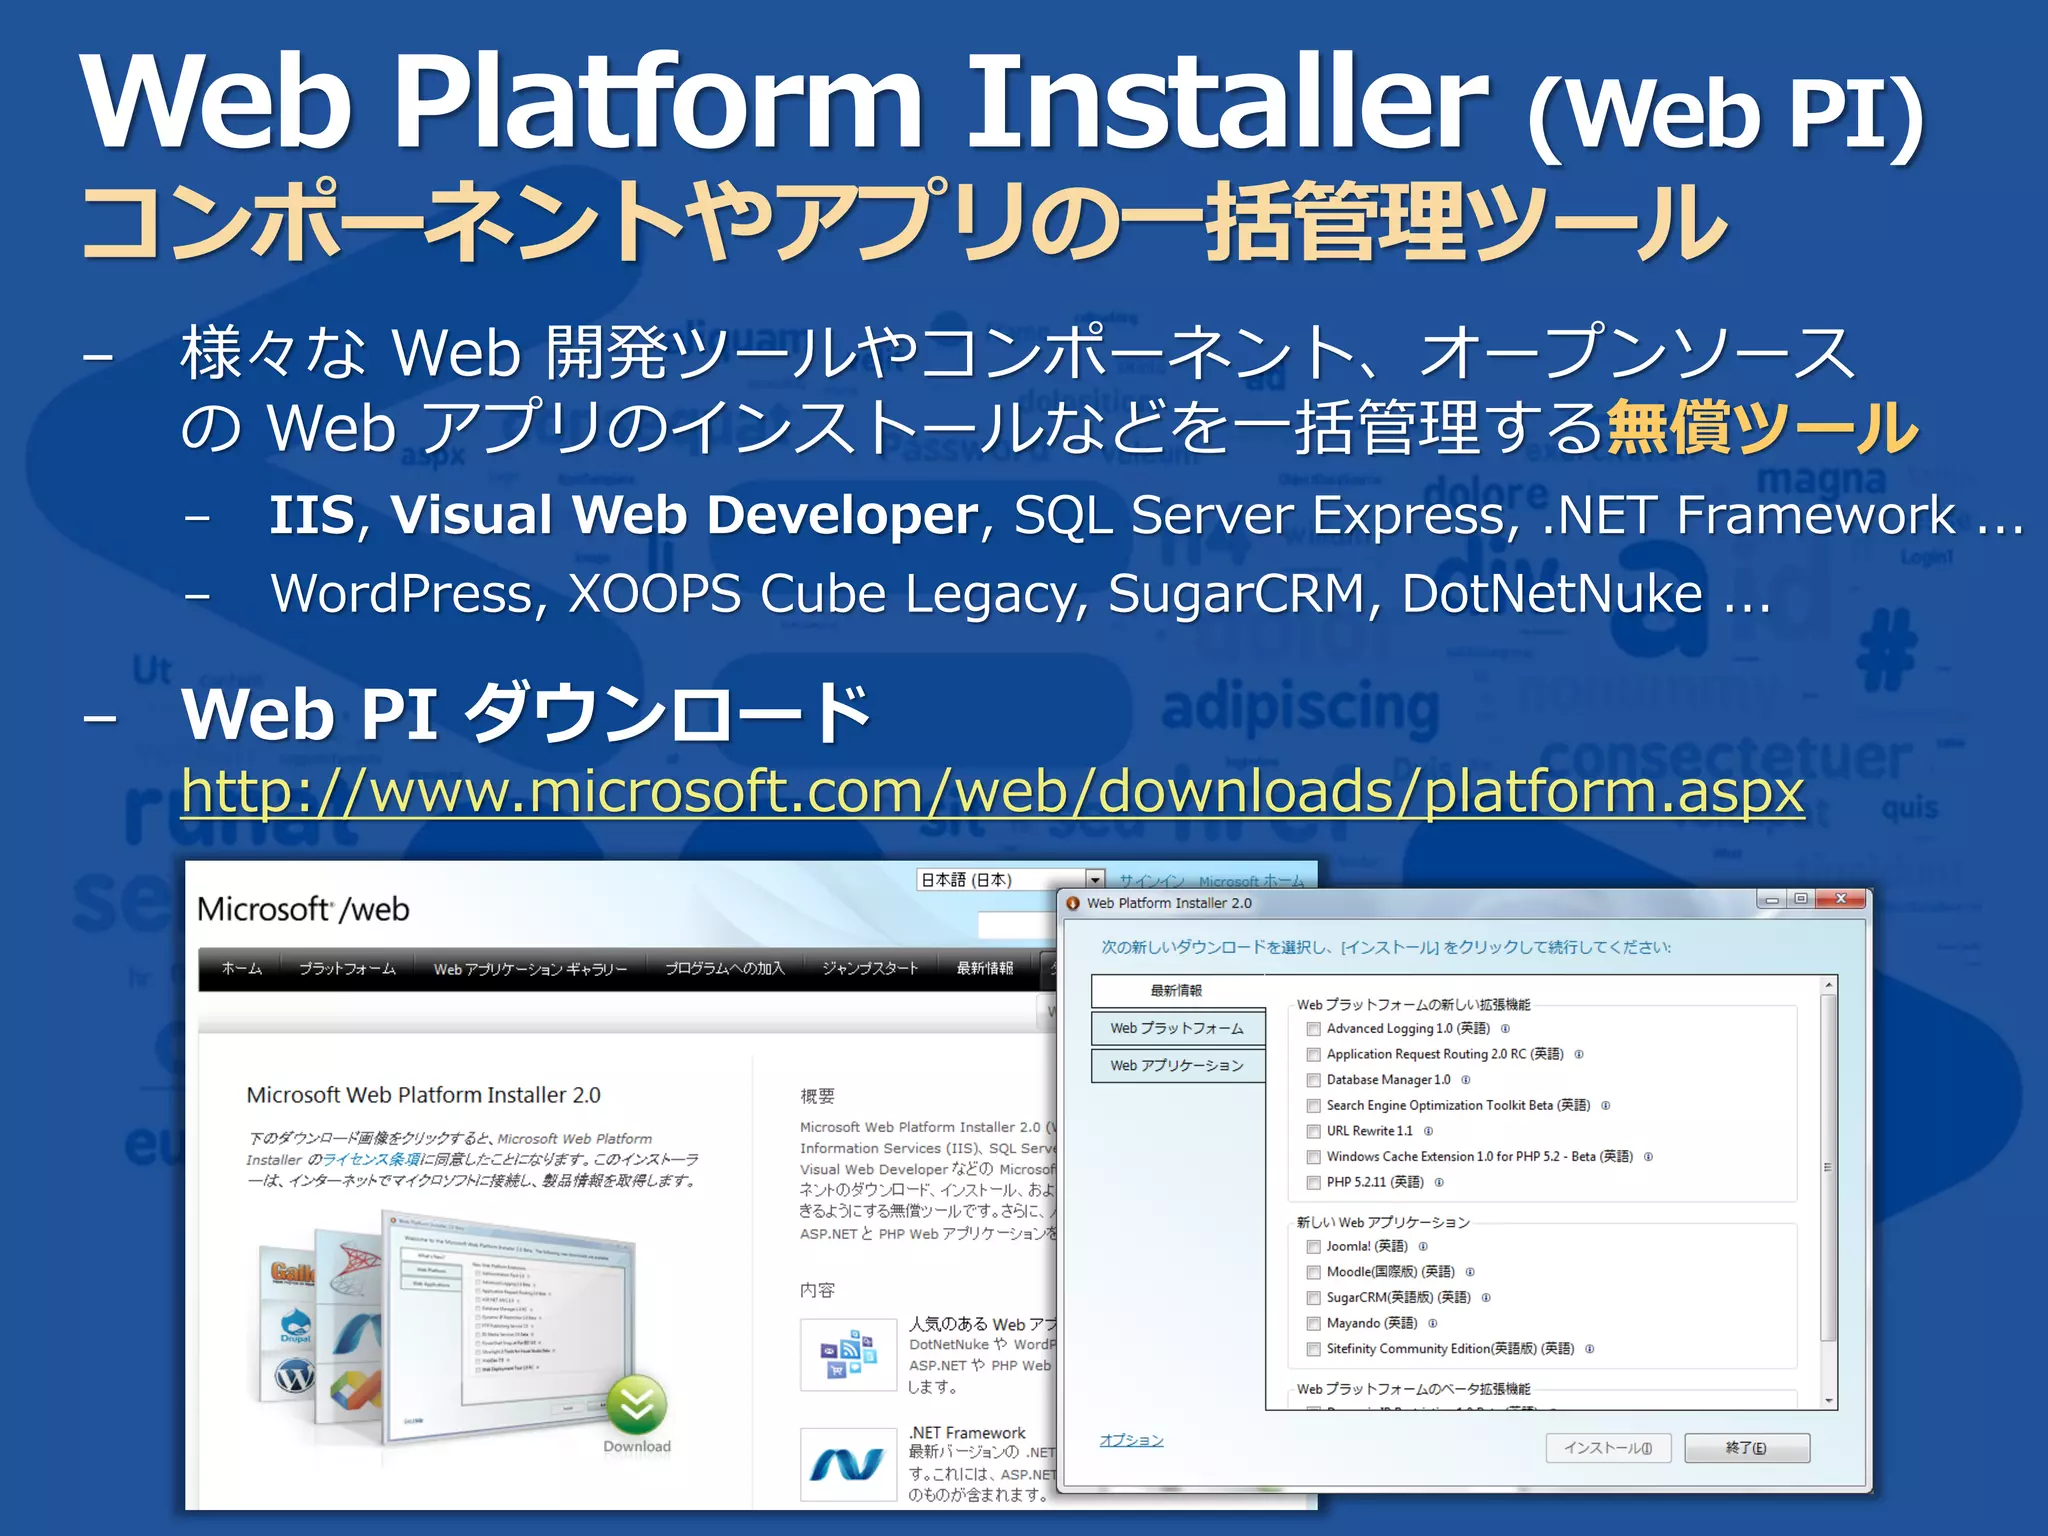Open the プラットフォーム site menu item
The width and height of the screenshot is (2048, 1536).
pyautogui.click(x=348, y=968)
